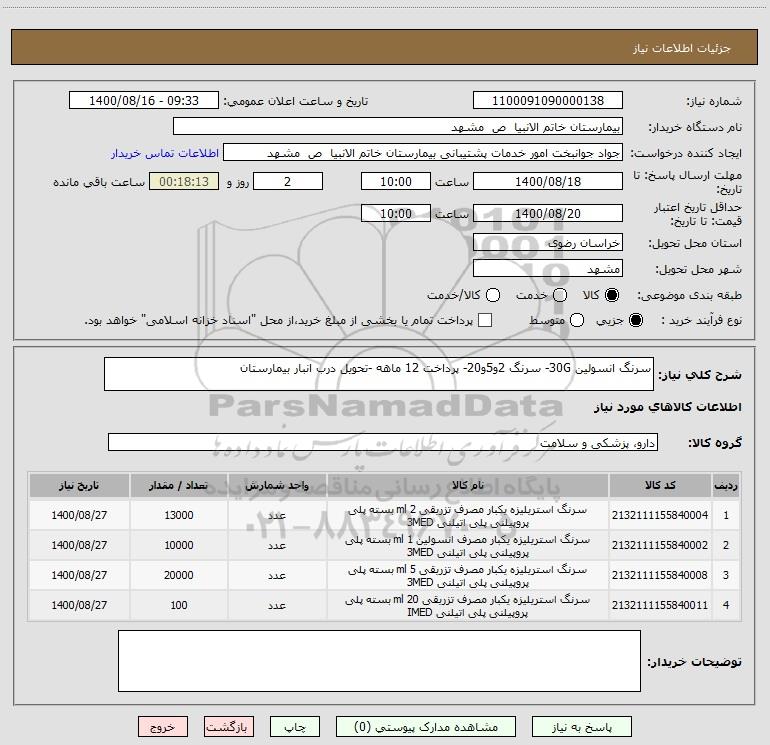Toggle the اسناد خزانه اسلامی payment checkbox
The width and height of the screenshot is (770, 745).
pos(485,320)
